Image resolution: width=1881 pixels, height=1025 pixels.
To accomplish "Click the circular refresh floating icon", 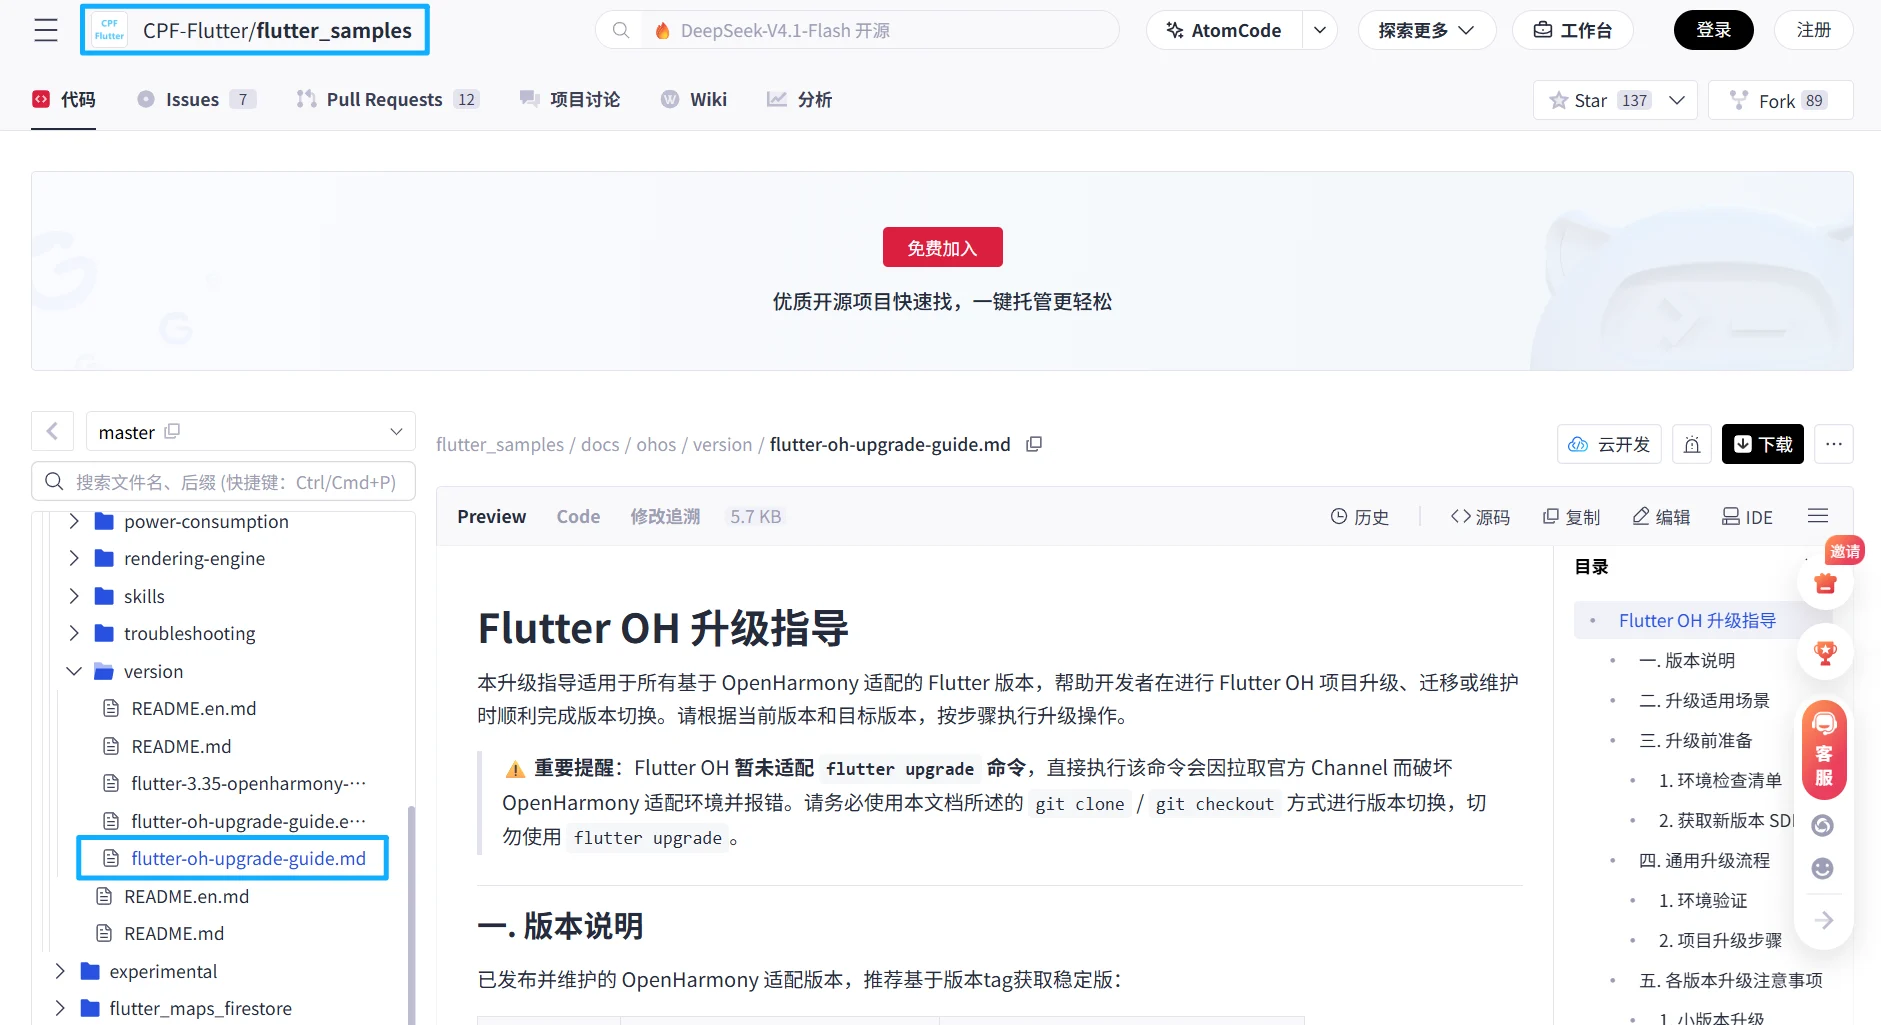I will coord(1823,825).
